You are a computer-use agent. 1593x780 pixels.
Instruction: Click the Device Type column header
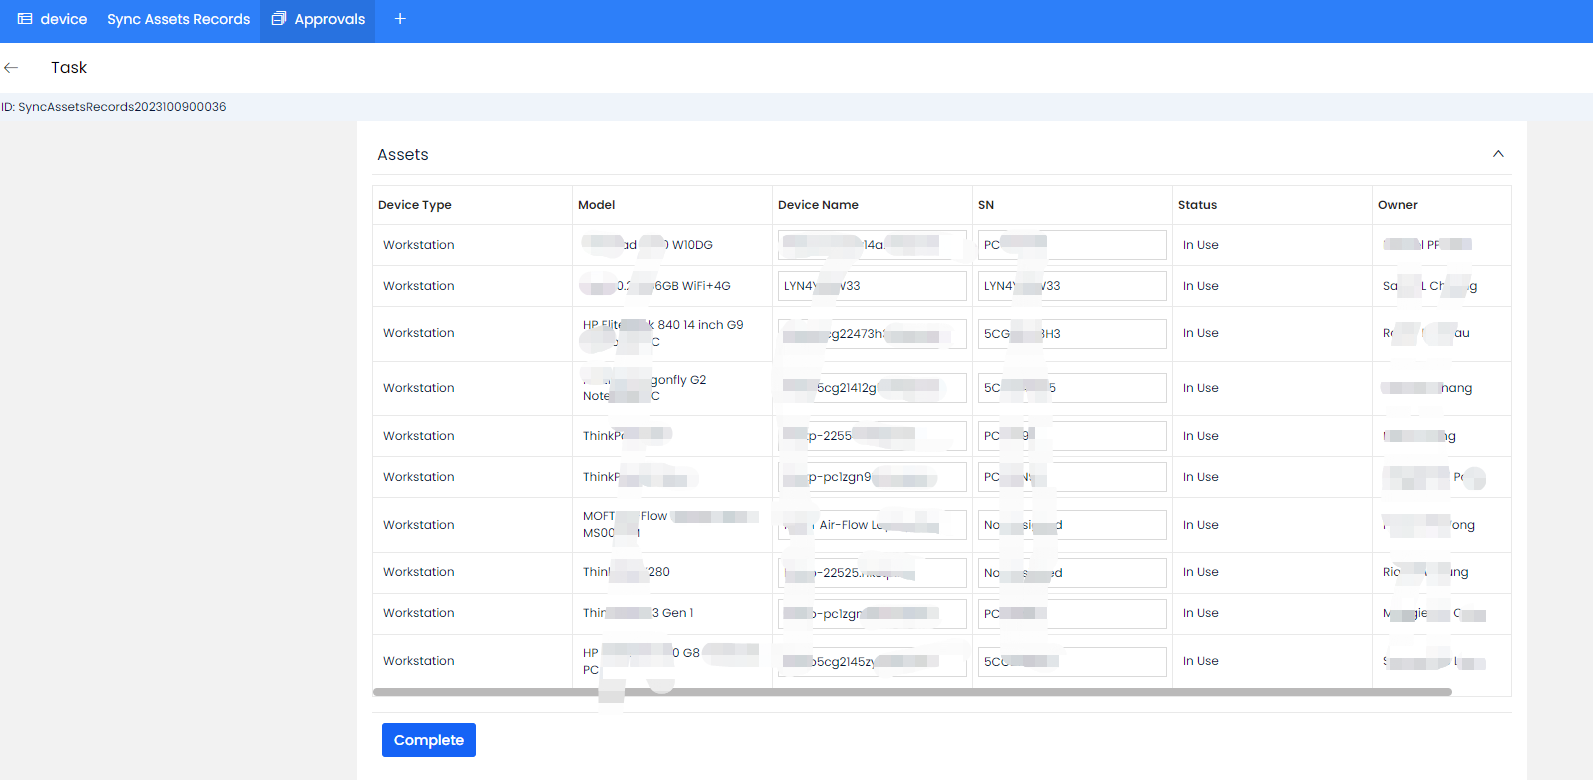pyautogui.click(x=415, y=205)
